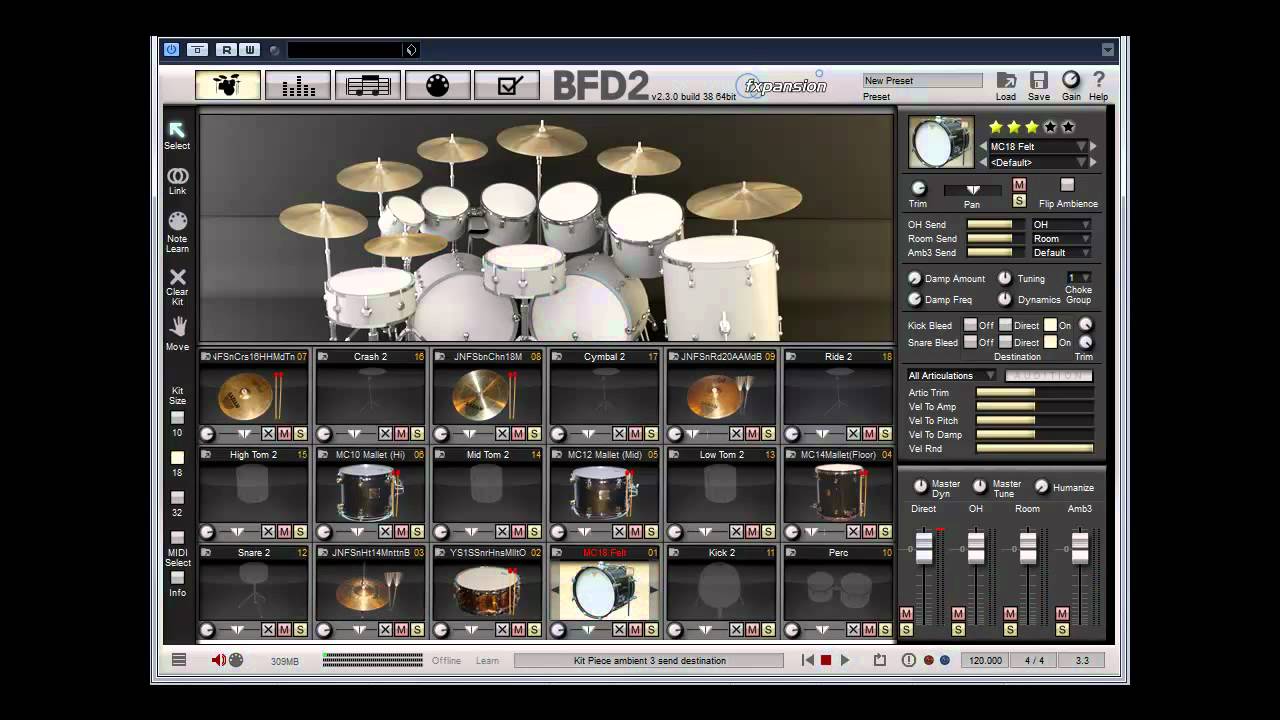Toggle the red speaker audio icon
Image resolution: width=1280 pixels, height=720 pixels.
(x=219, y=660)
